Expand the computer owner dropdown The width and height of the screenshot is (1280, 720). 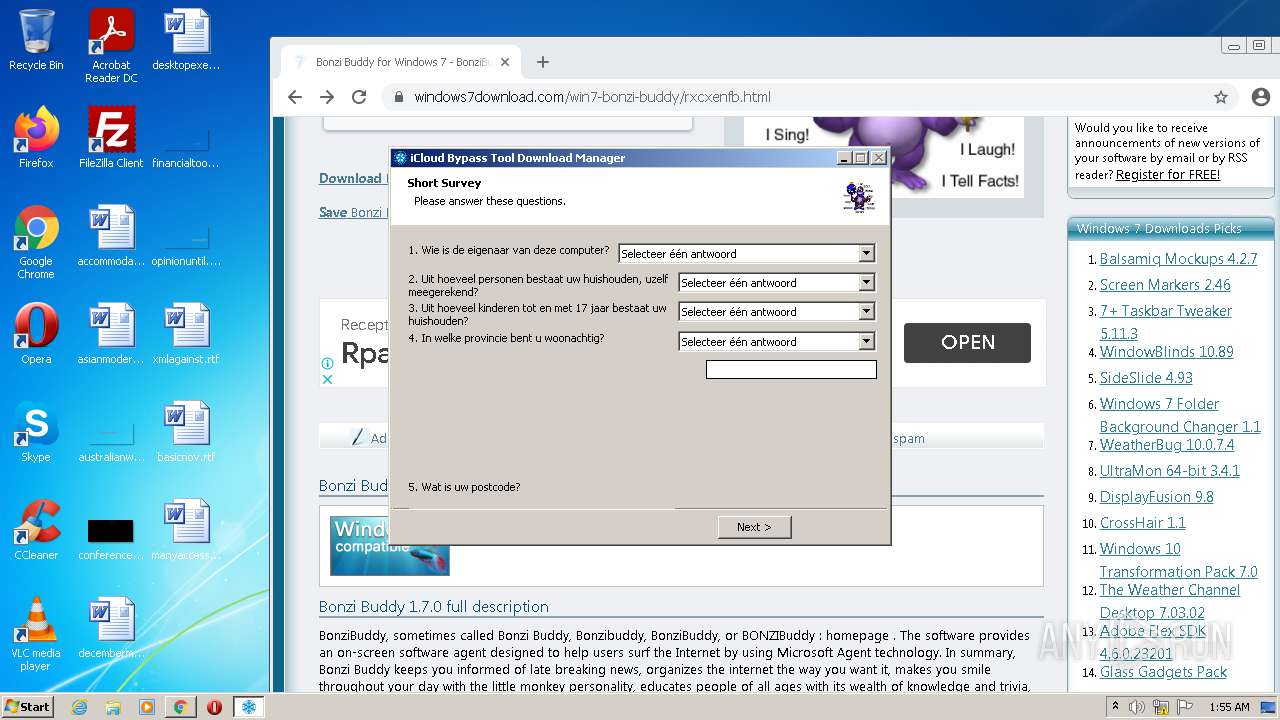pos(747,254)
